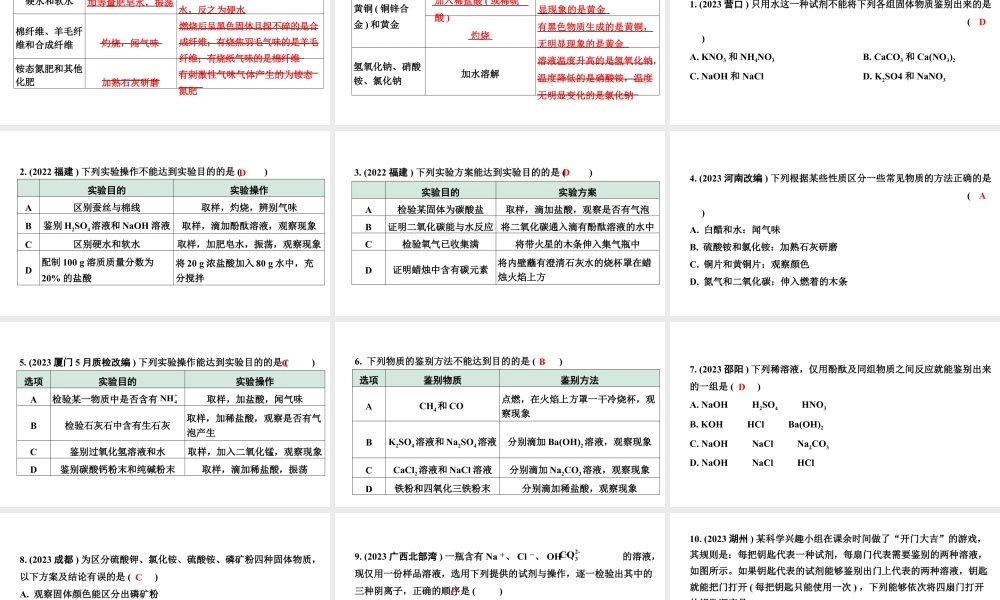Click the "实验目的" column header in question 2

(107, 188)
